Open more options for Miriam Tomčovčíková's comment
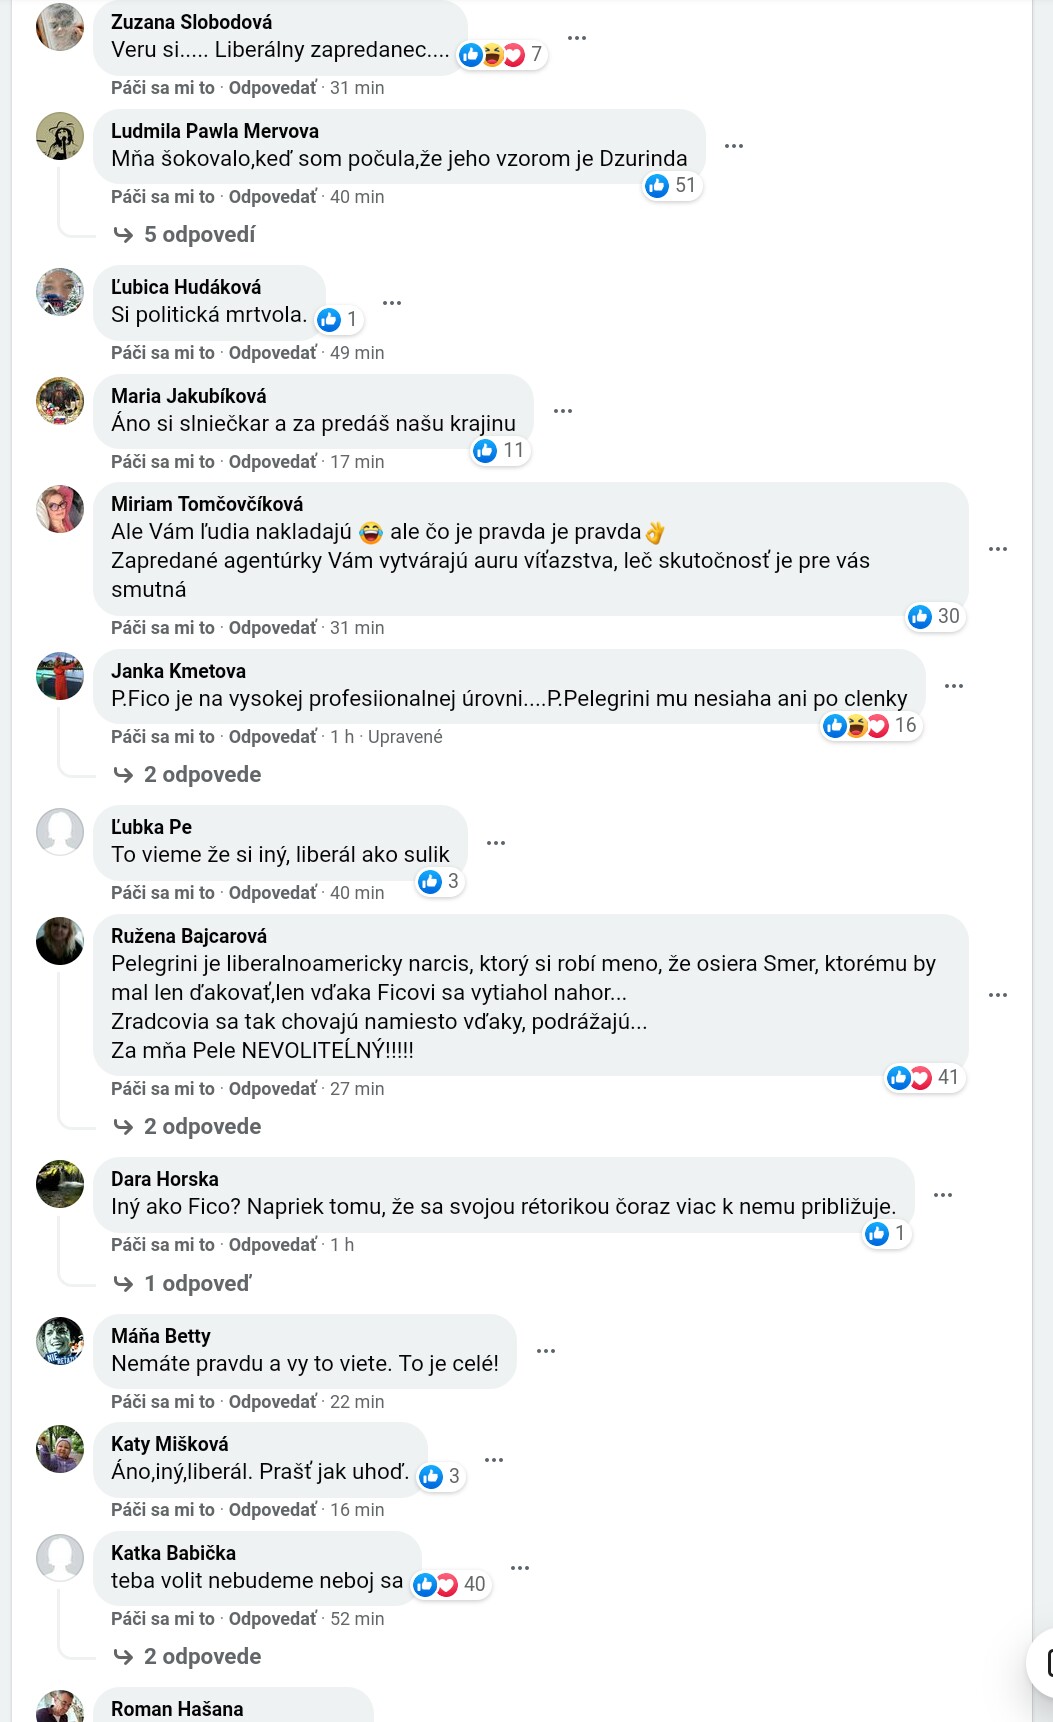This screenshot has width=1053, height=1722. point(998,549)
